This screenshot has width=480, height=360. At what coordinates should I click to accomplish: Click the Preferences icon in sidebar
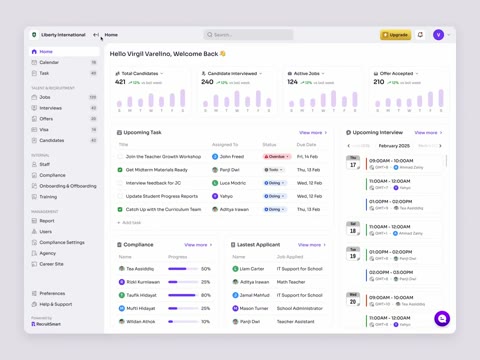(x=34, y=293)
